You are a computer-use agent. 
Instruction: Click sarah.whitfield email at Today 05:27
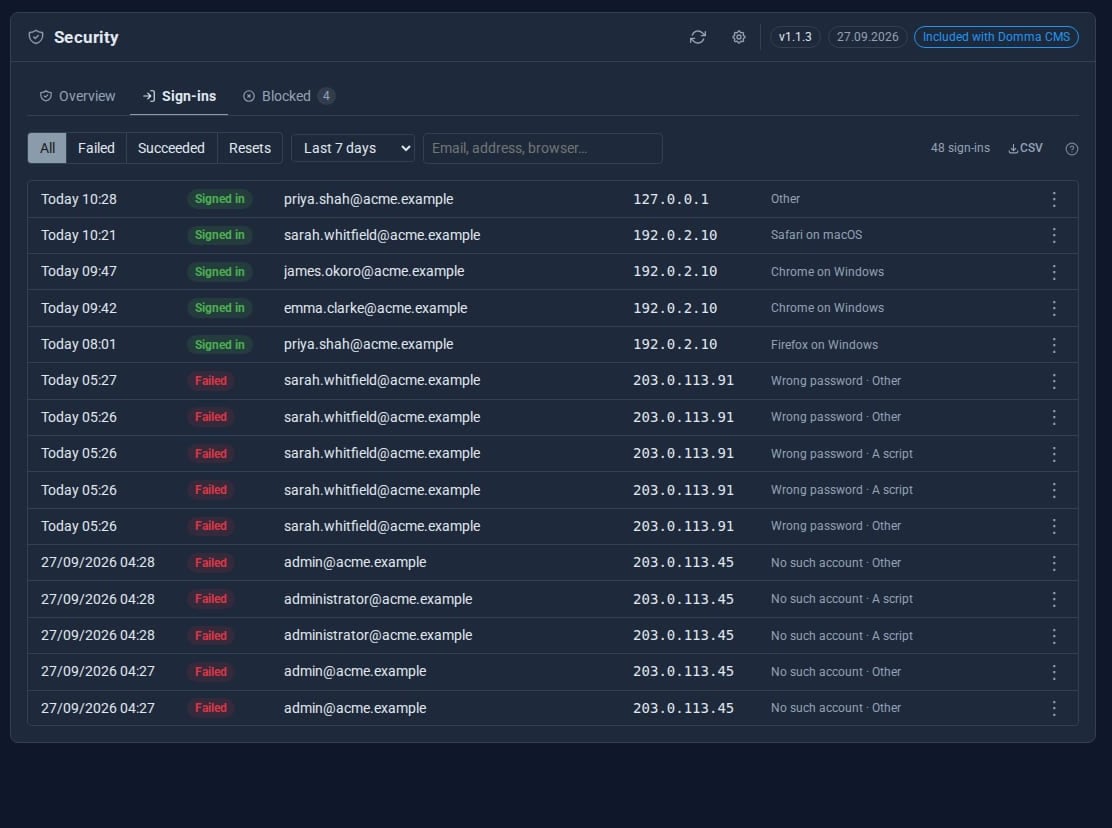[382, 381]
